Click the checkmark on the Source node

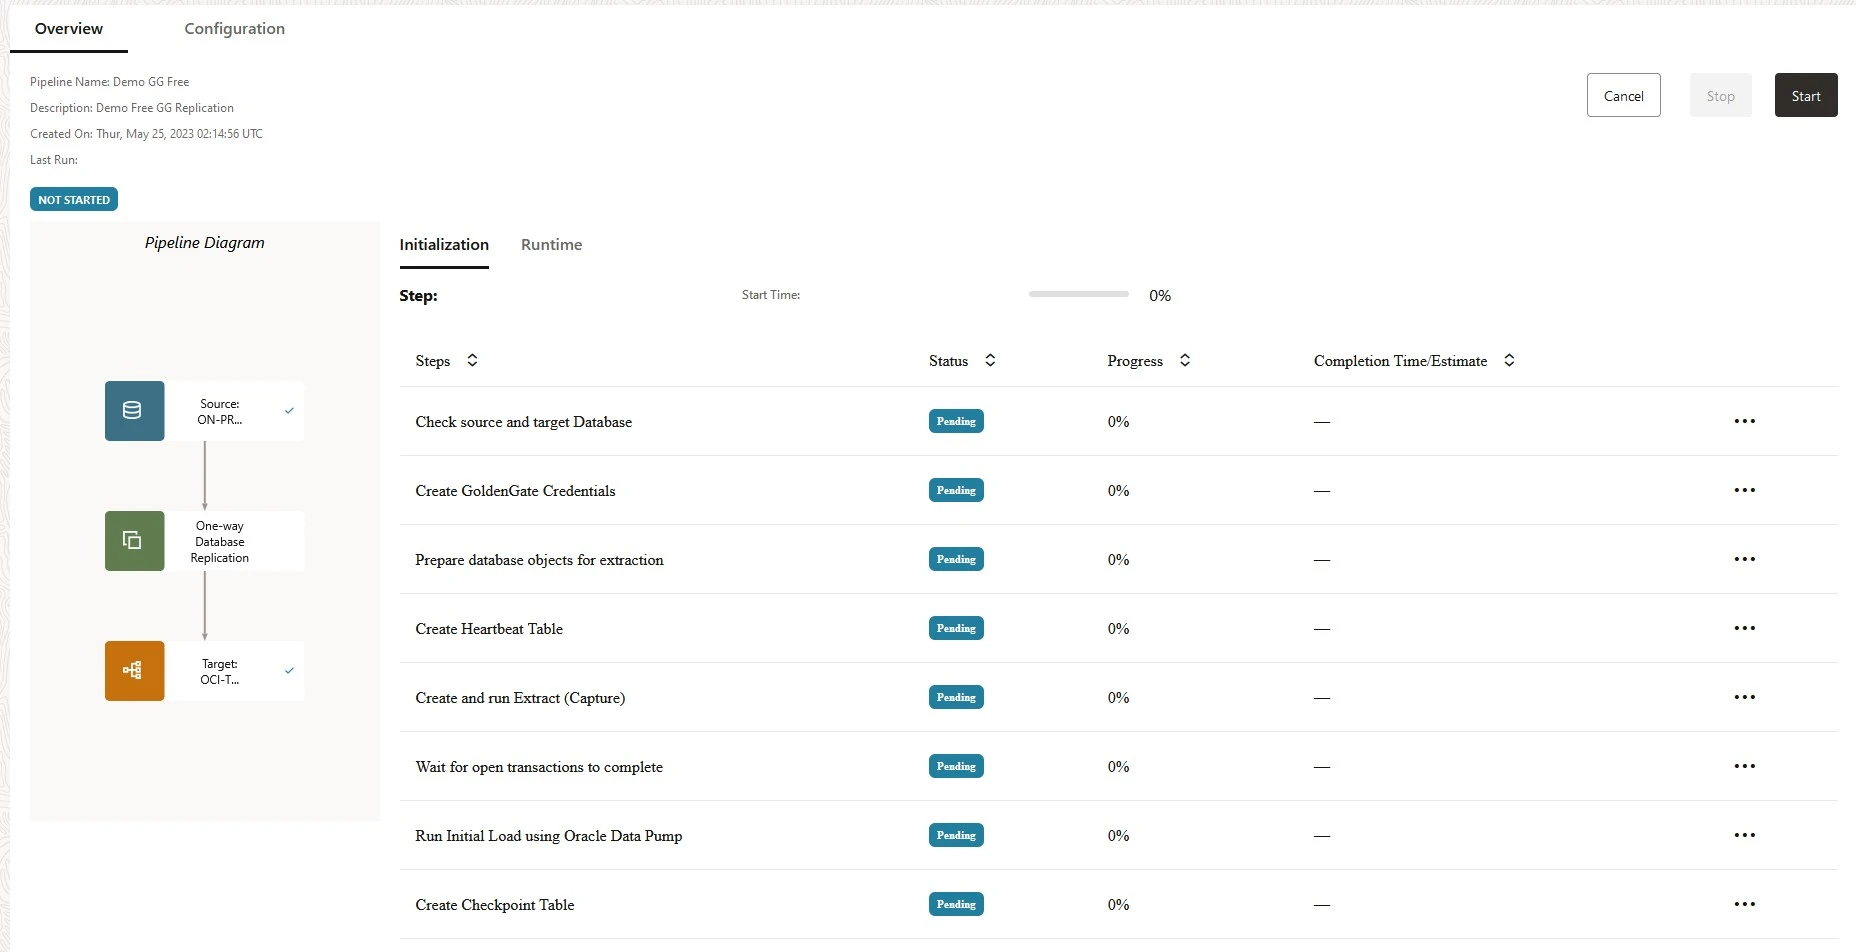tap(289, 411)
